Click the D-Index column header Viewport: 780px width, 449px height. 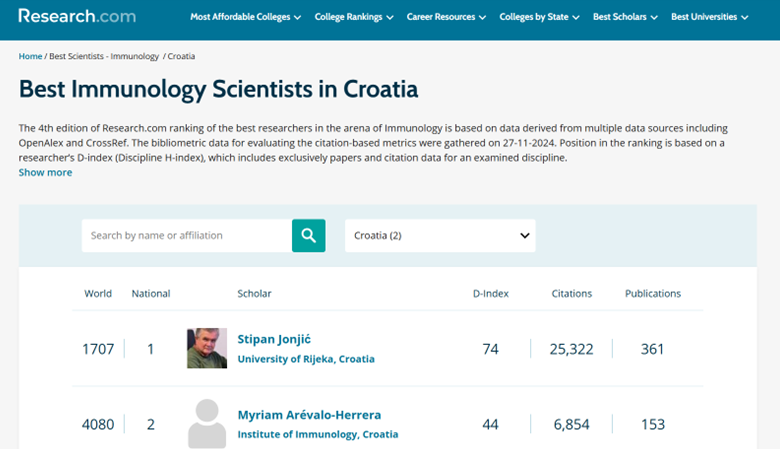[x=490, y=293]
